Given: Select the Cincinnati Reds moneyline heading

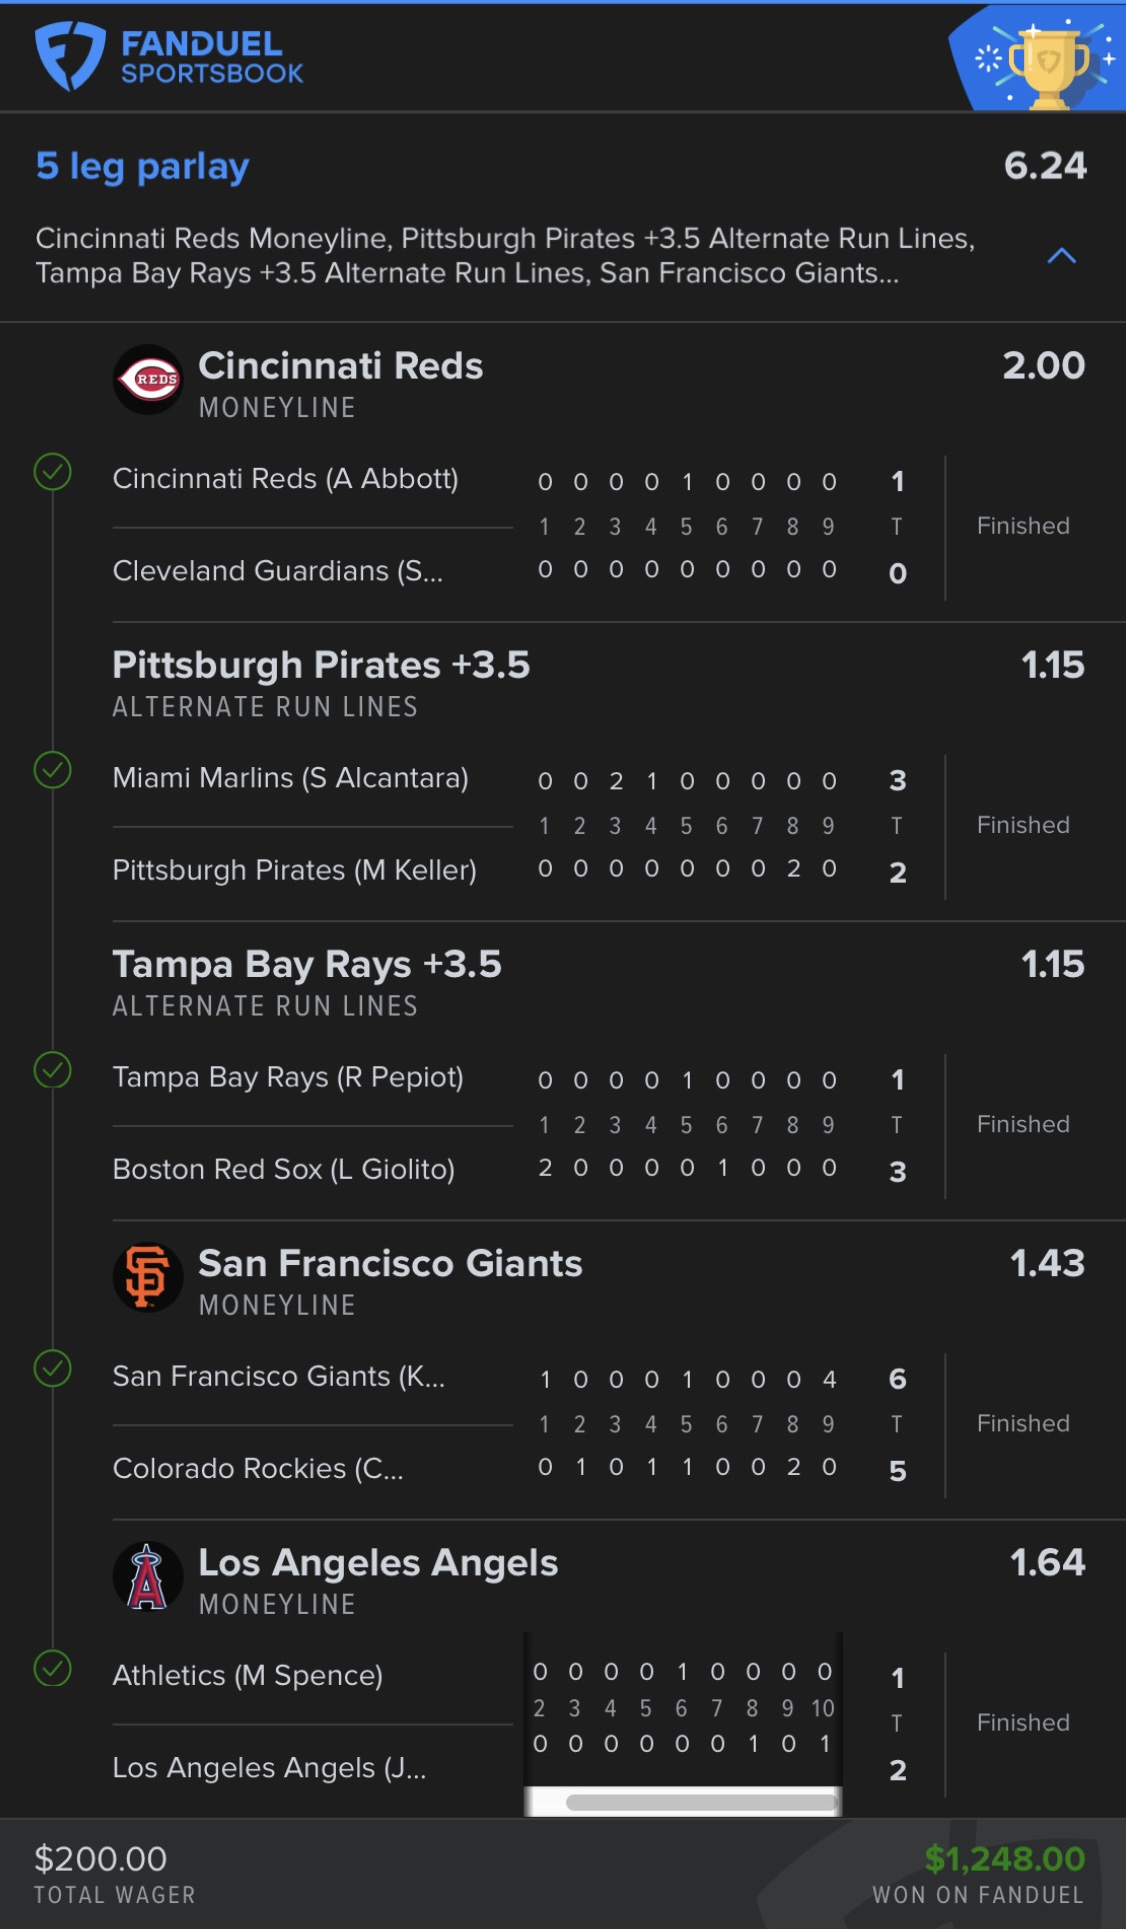Looking at the screenshot, I should [x=340, y=366].
